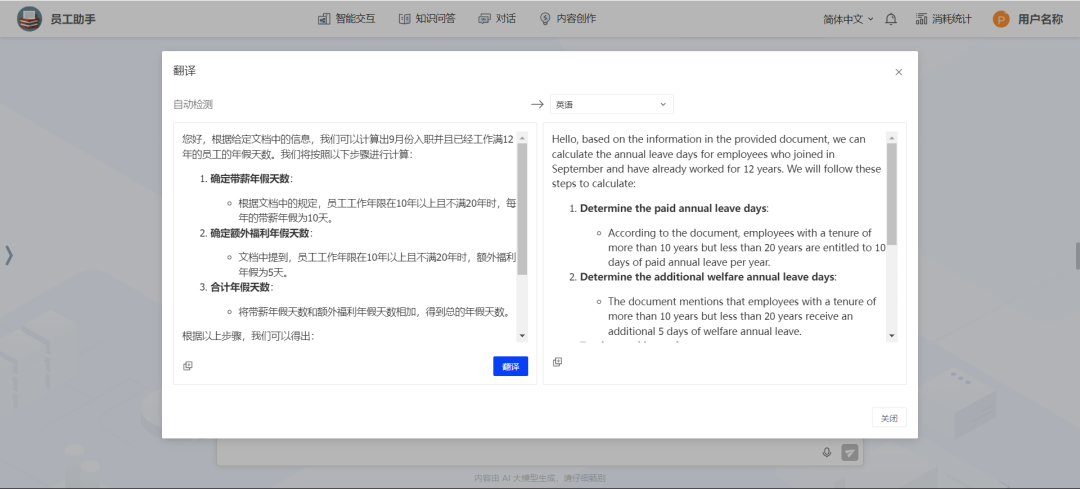The height and width of the screenshot is (489, 1080).
Task: Close the 翻译 dialog with X
Action: (898, 72)
